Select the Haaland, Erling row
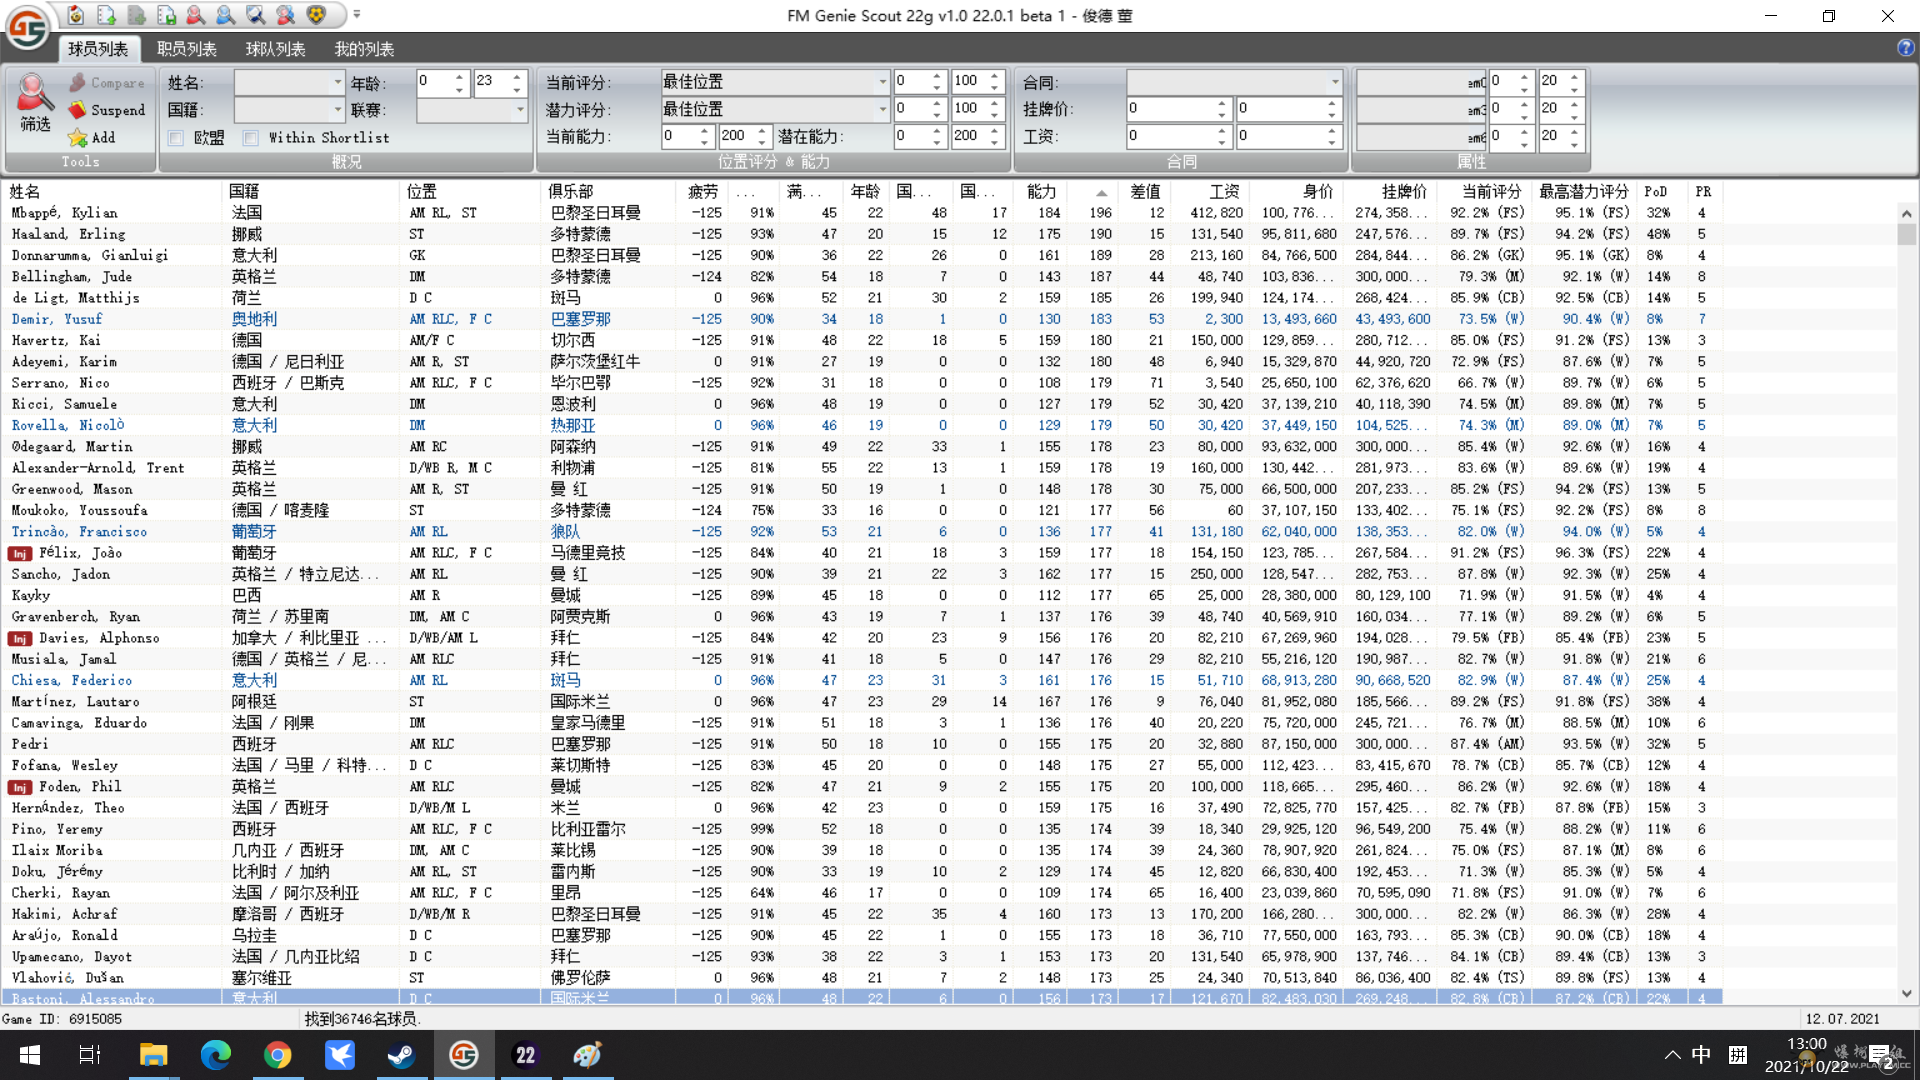The width and height of the screenshot is (1920, 1080). (x=861, y=234)
